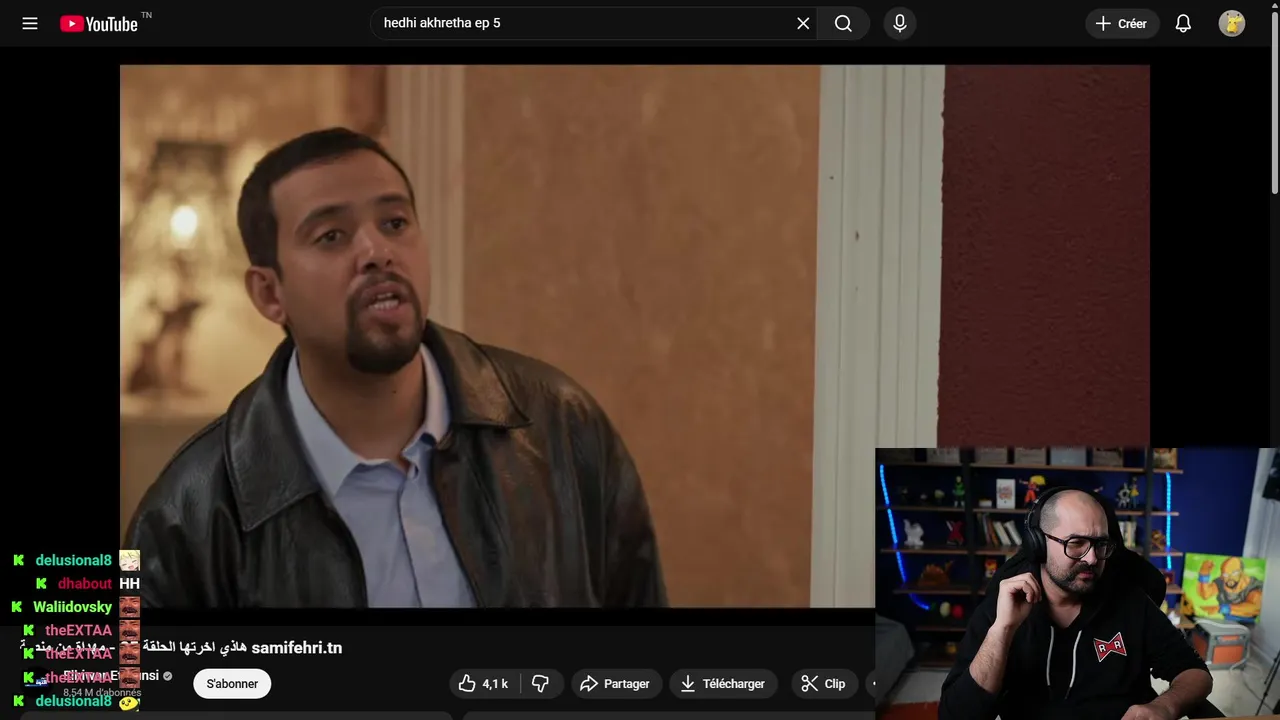Run search with magnifier button
Viewport: 1280px width, 720px height.
pos(843,23)
